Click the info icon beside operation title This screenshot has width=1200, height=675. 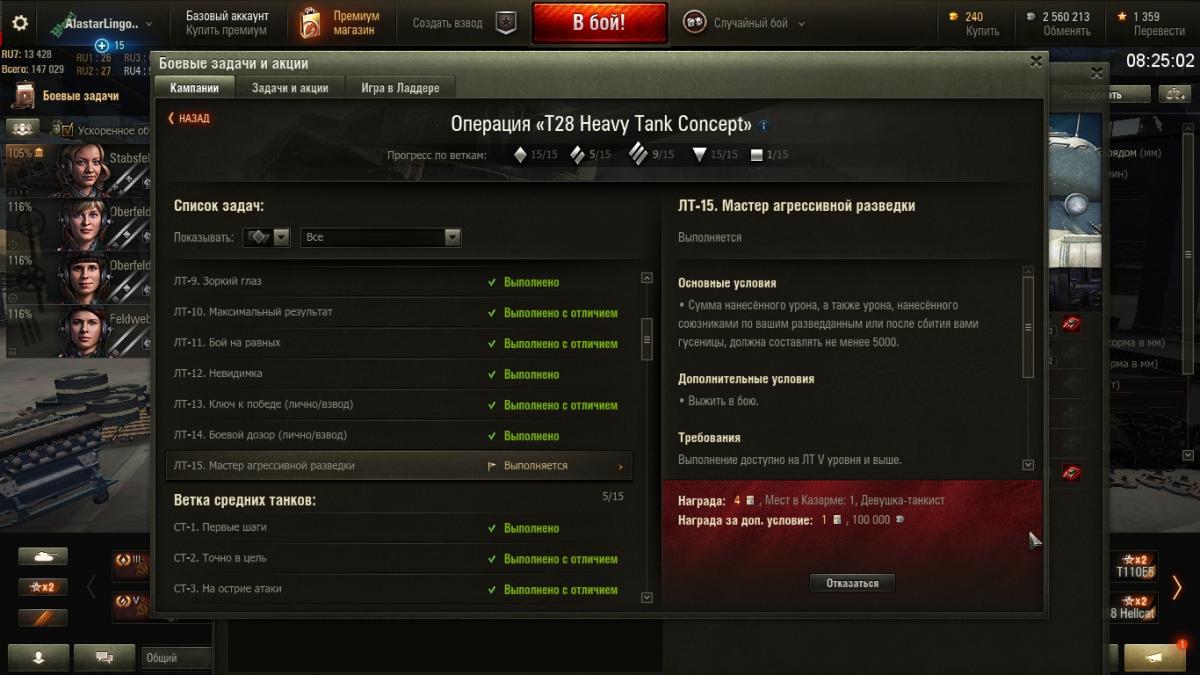coord(764,126)
